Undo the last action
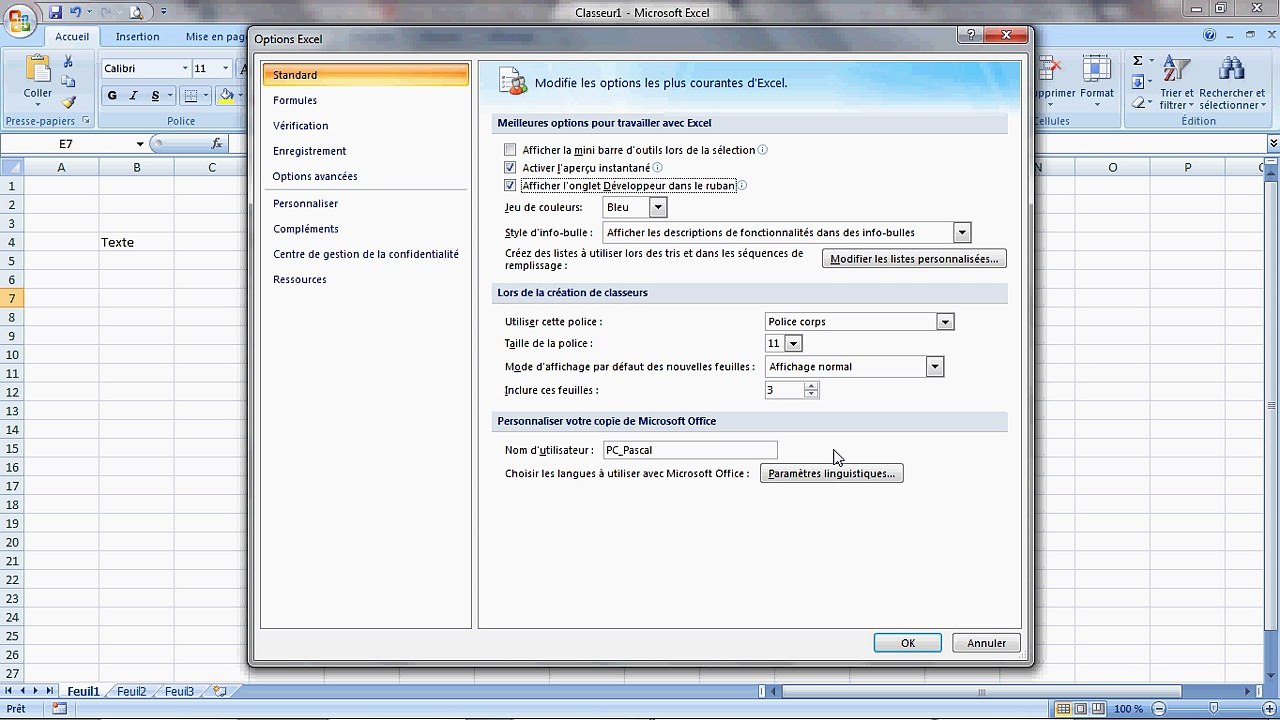The width and height of the screenshot is (1280, 720). coord(76,12)
